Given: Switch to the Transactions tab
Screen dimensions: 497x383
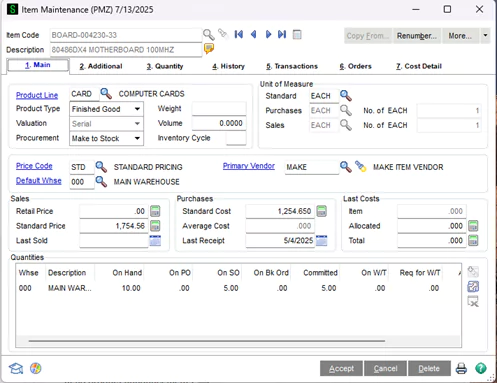Looking at the screenshot, I should click(x=292, y=66).
